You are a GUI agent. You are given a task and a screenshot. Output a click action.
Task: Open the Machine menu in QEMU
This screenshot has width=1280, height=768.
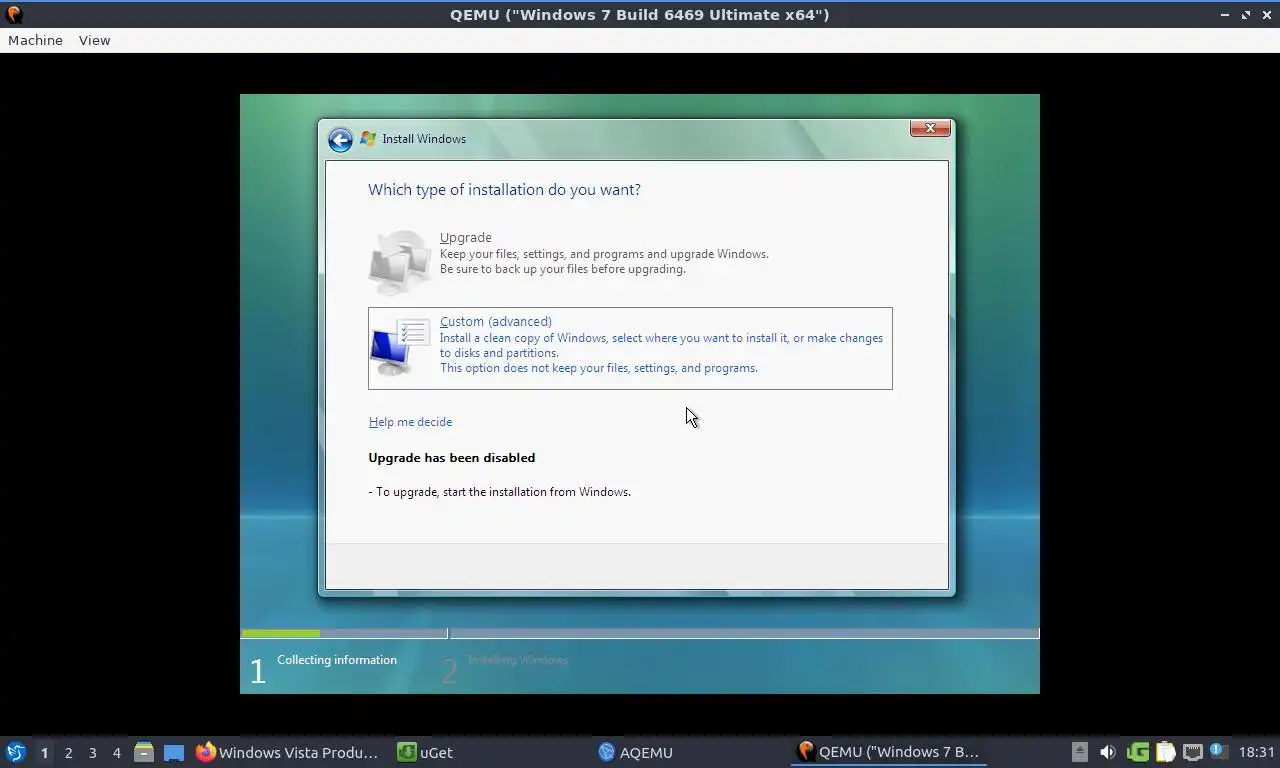tap(35, 40)
